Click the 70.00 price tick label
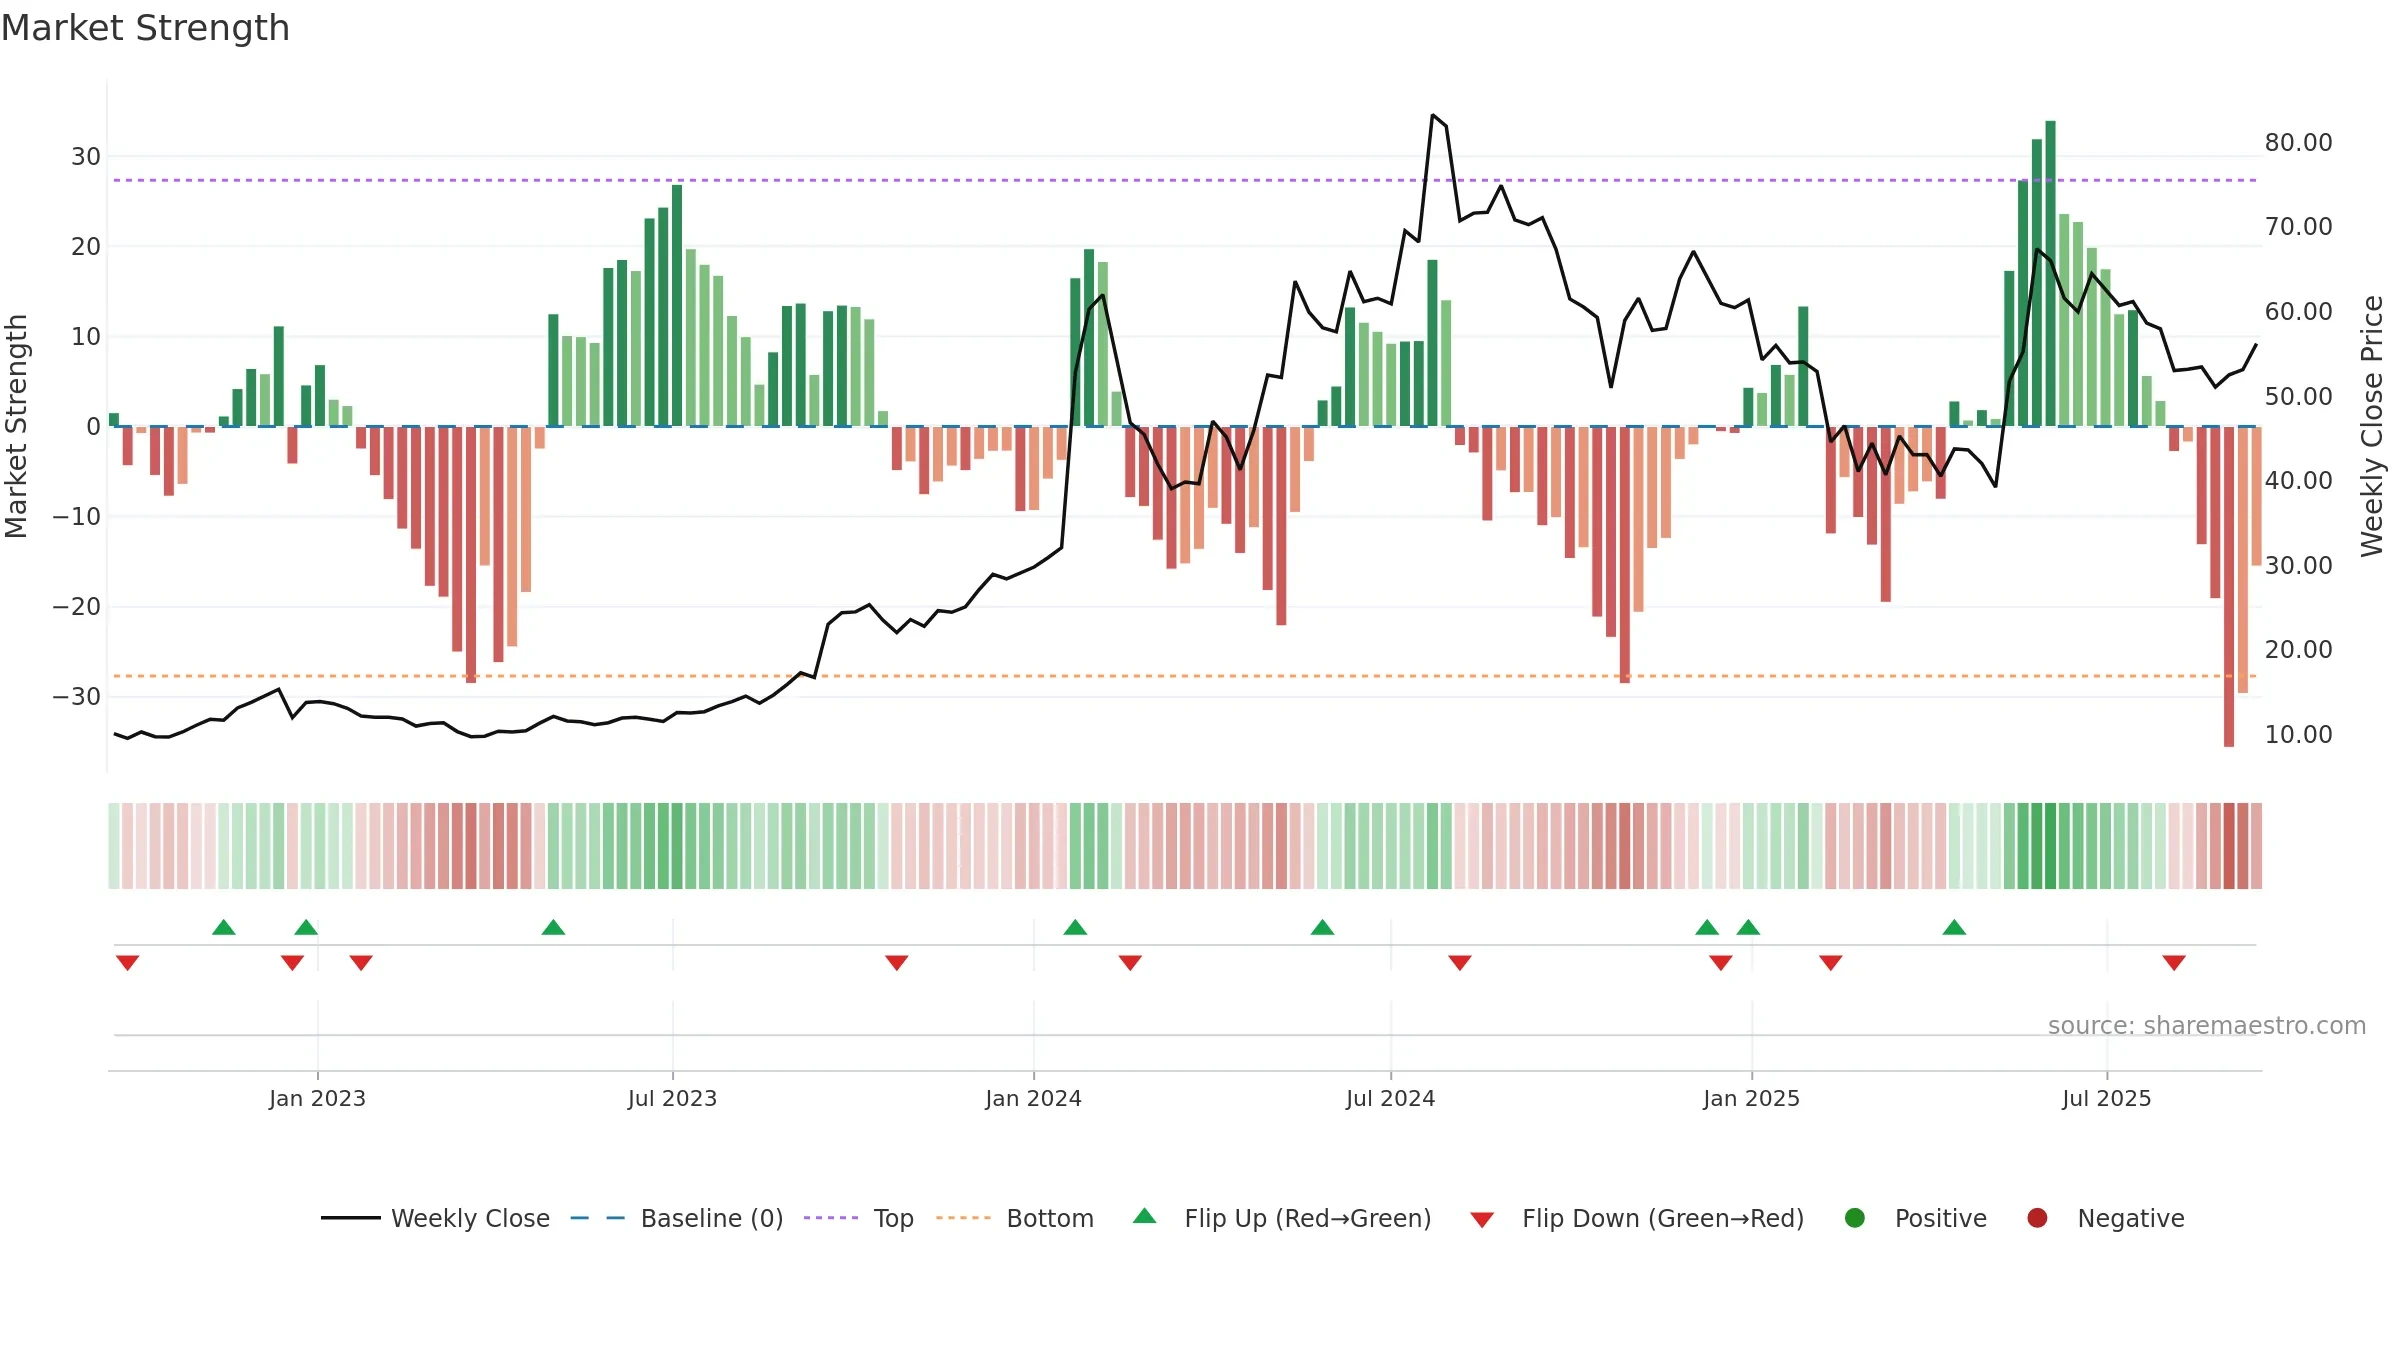This screenshot has width=2400, height=1350. (x=2298, y=227)
